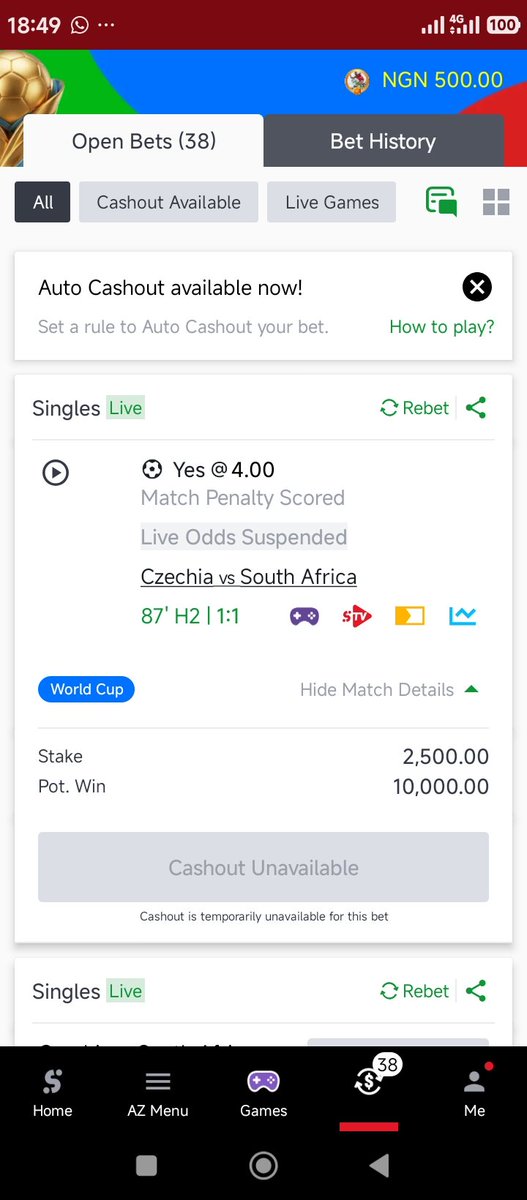View live match statistics chart icon
The image size is (527, 1200).
pyautogui.click(x=462, y=616)
